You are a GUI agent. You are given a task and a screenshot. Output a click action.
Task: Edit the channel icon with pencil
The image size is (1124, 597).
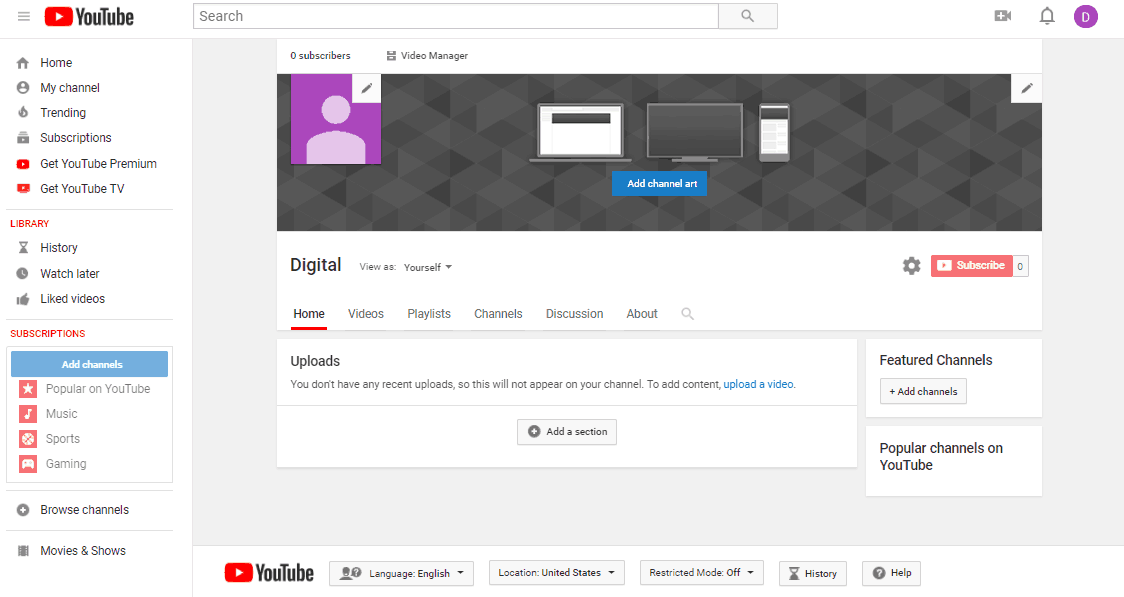[366, 89]
